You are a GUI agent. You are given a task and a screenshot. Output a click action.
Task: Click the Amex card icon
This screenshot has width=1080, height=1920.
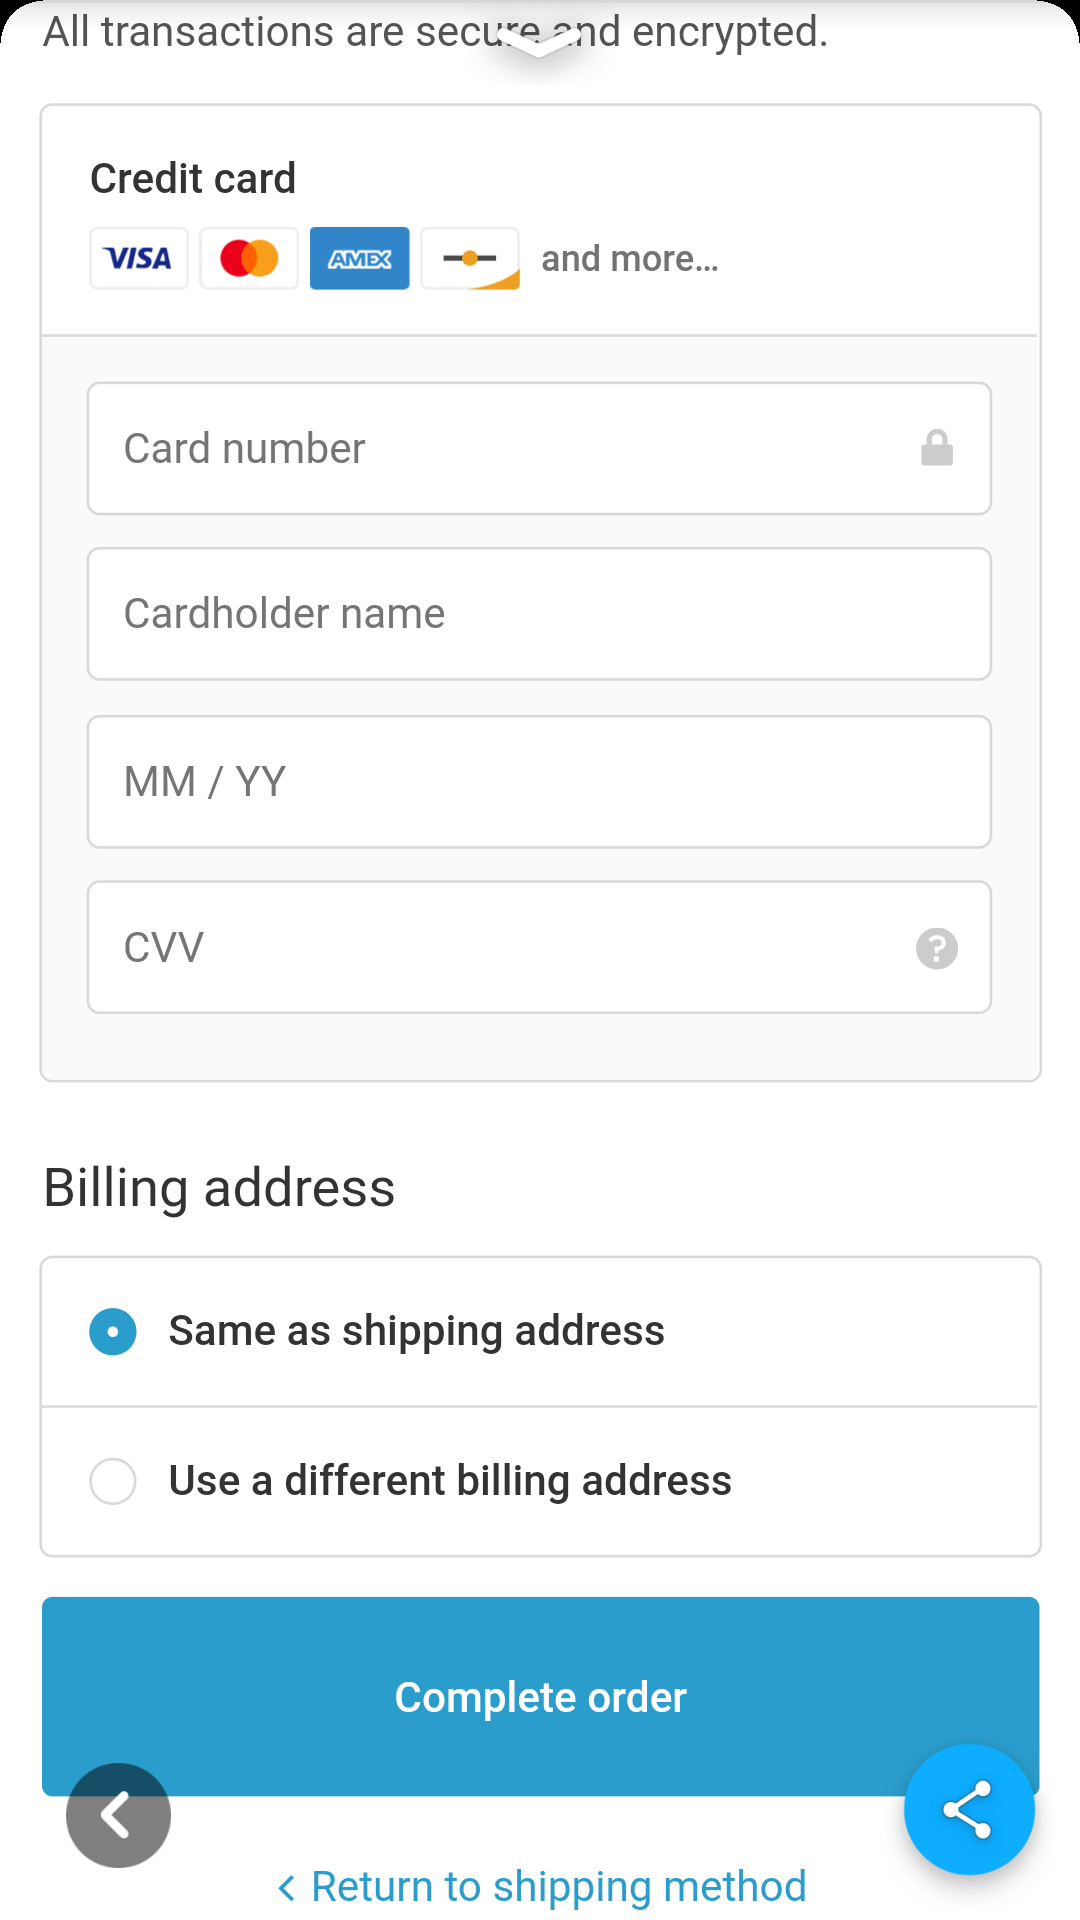(x=360, y=258)
